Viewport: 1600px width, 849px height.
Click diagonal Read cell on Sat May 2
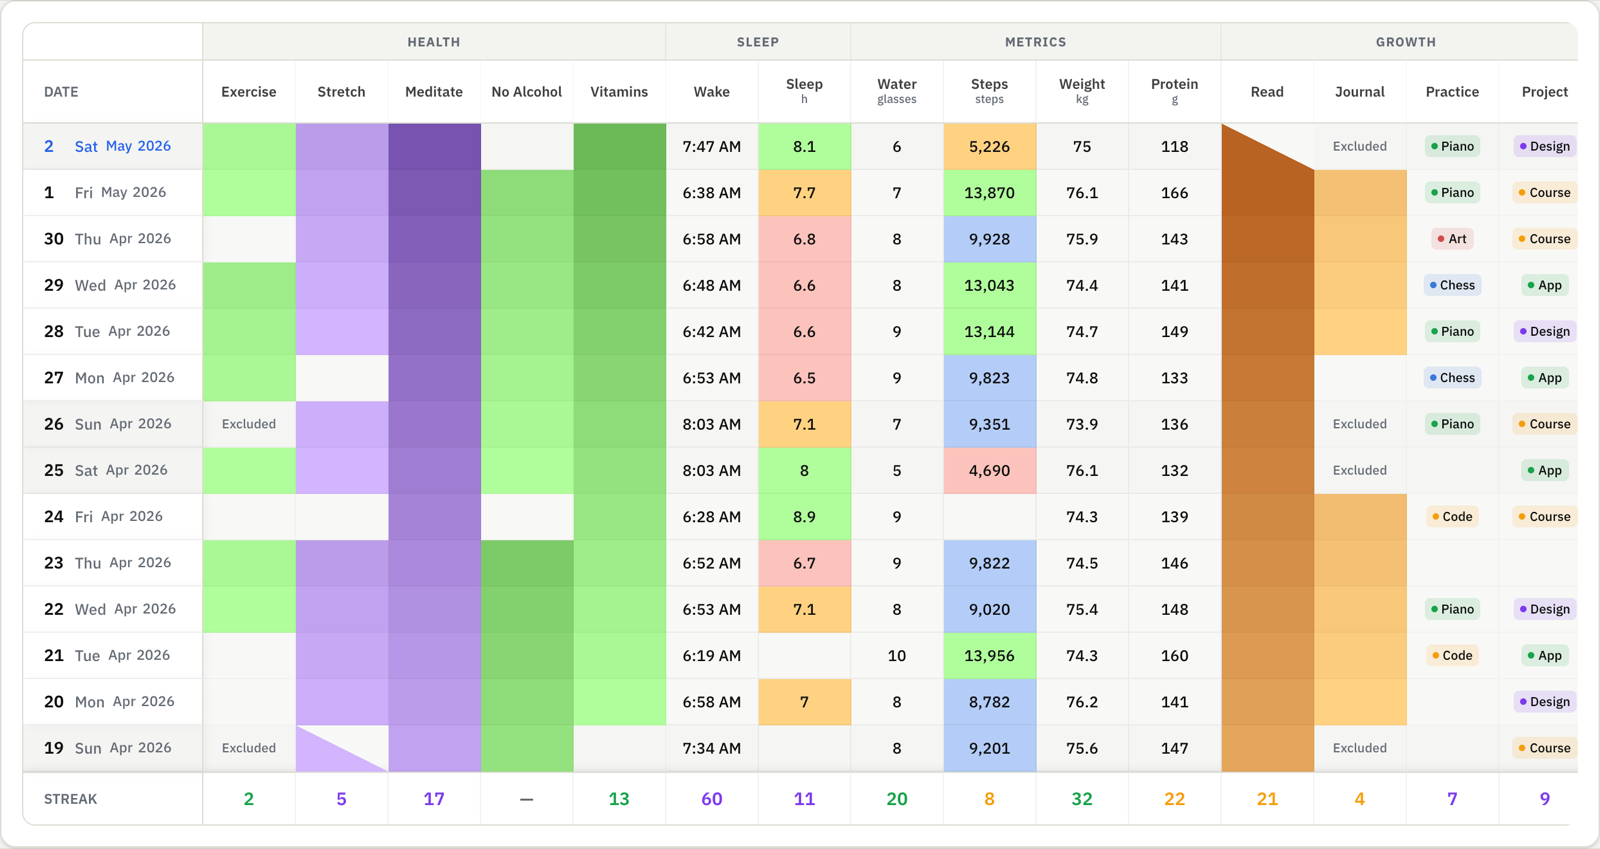point(1267,146)
